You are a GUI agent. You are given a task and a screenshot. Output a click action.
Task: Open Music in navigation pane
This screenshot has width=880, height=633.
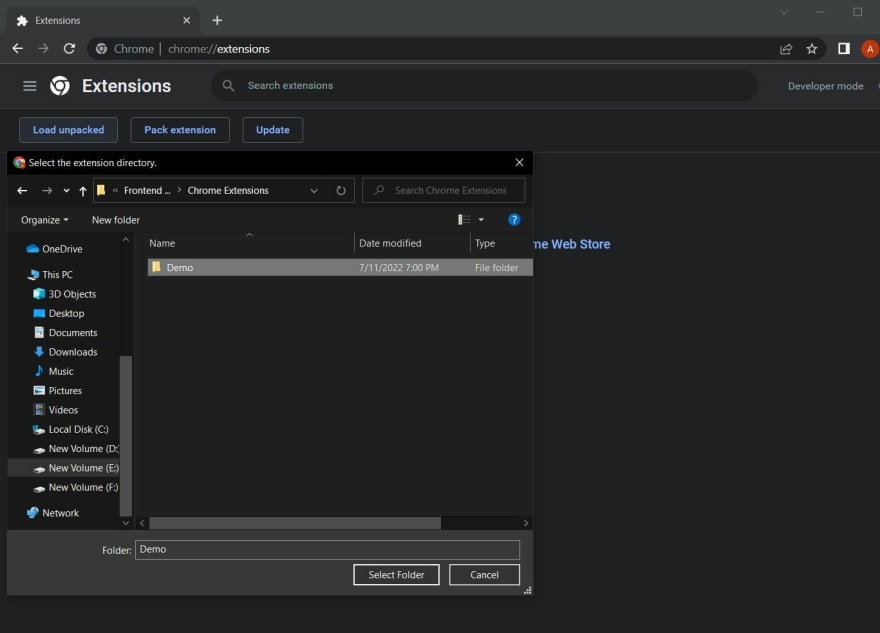[61, 371]
